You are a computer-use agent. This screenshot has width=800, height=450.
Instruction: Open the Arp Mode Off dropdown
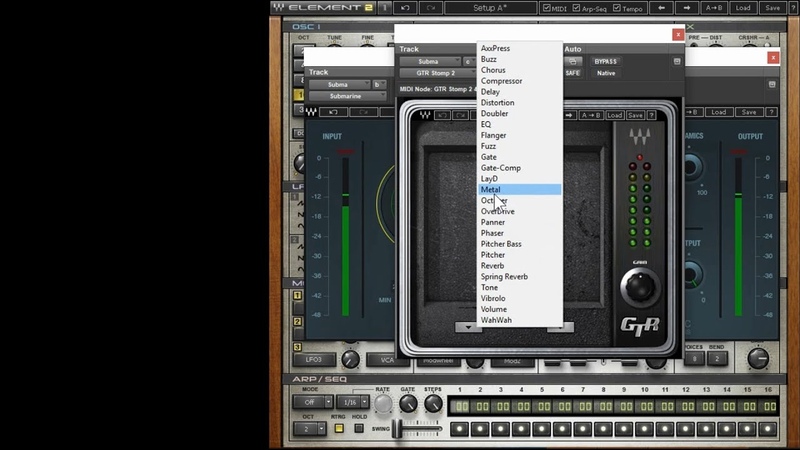click(313, 402)
